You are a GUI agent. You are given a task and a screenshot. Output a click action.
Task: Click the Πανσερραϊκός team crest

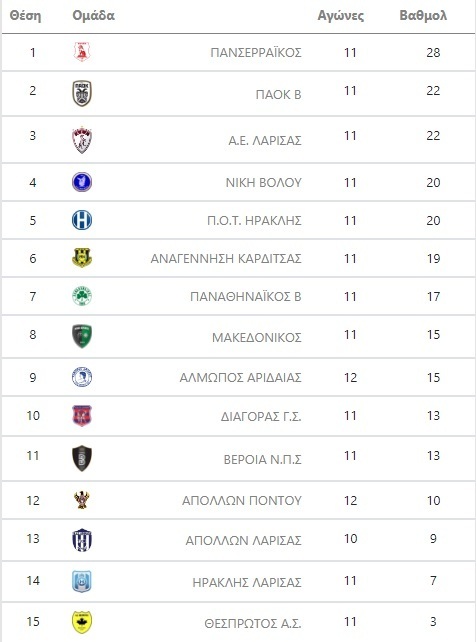(x=82, y=52)
